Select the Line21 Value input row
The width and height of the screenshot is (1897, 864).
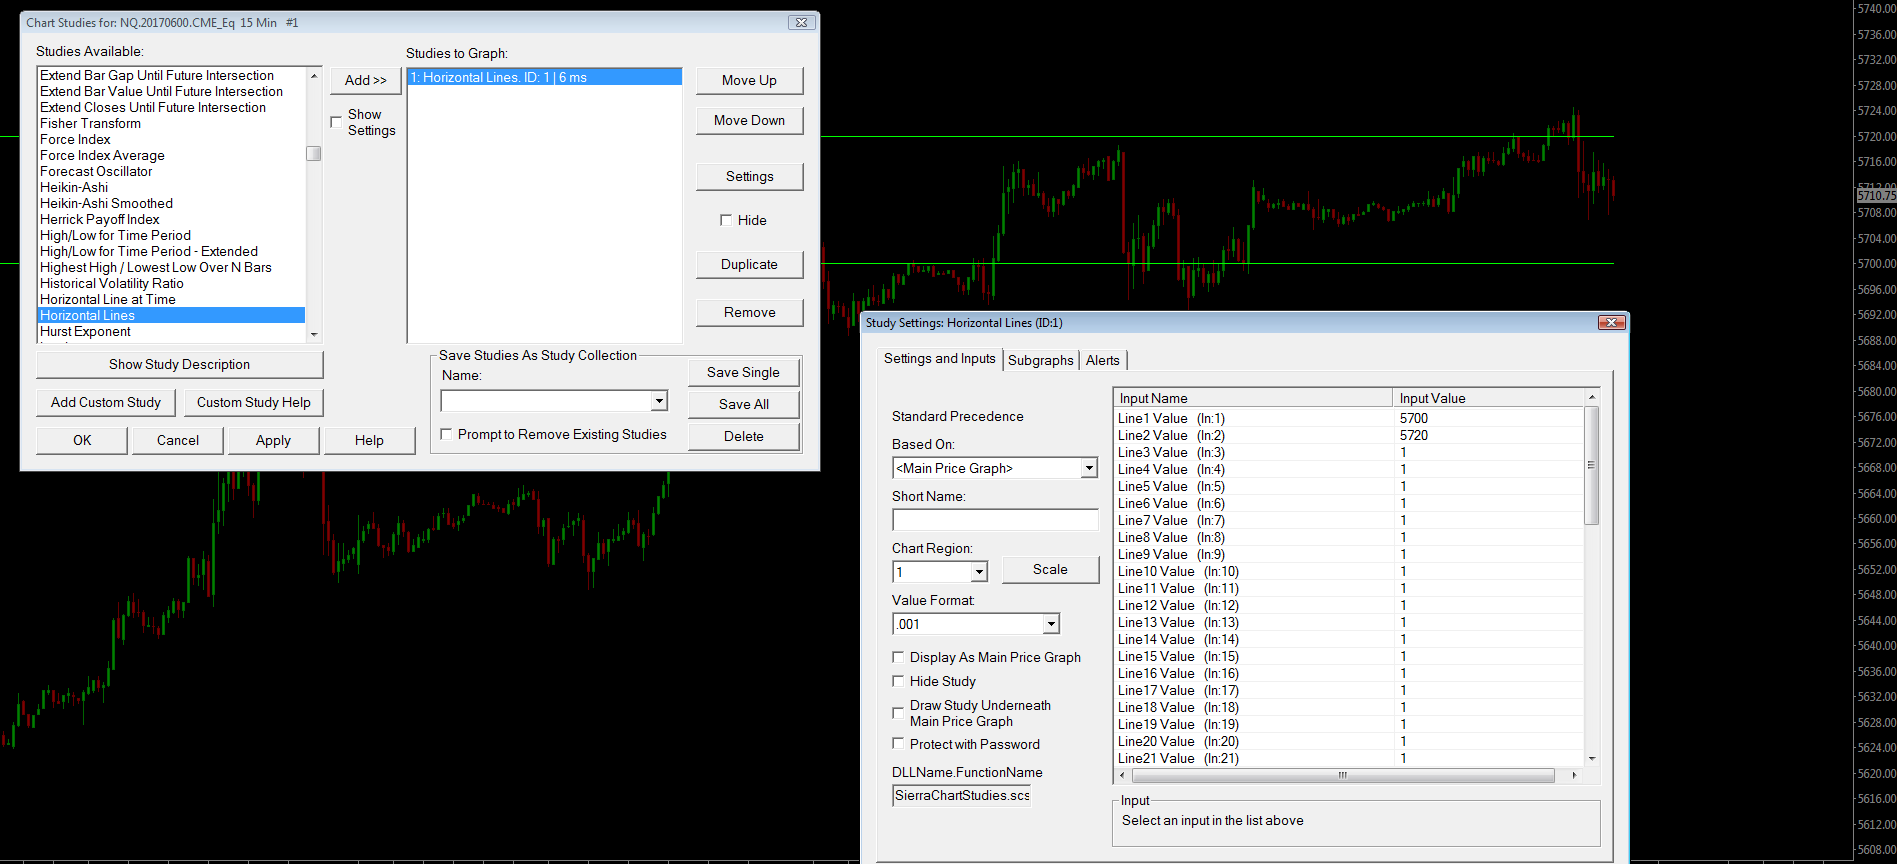[x=1349, y=758]
